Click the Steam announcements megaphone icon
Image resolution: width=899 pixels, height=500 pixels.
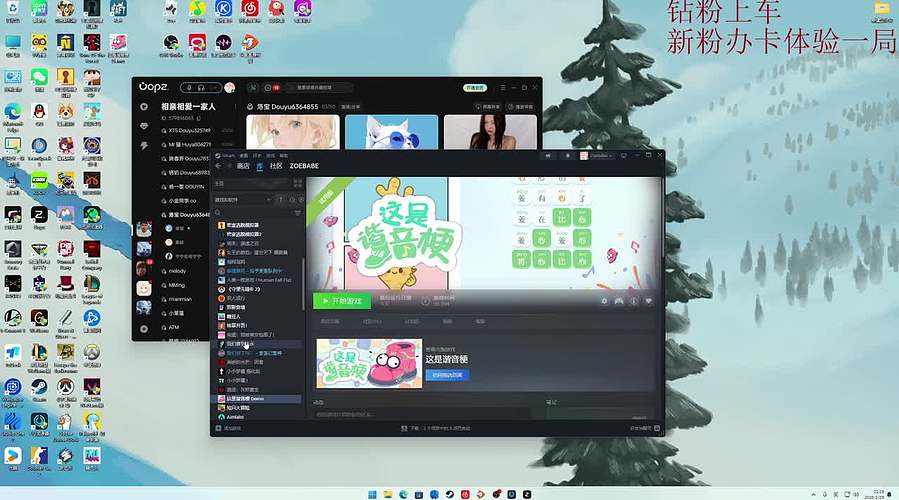pyautogui.click(x=548, y=156)
